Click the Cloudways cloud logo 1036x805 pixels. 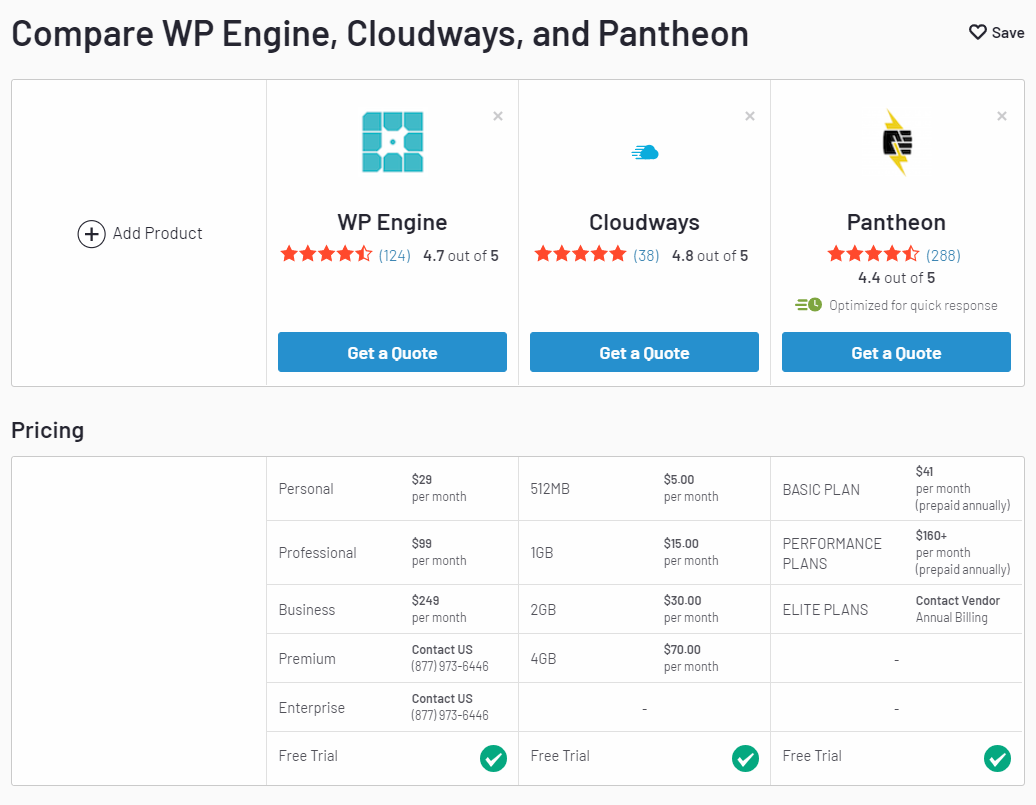[x=645, y=152]
